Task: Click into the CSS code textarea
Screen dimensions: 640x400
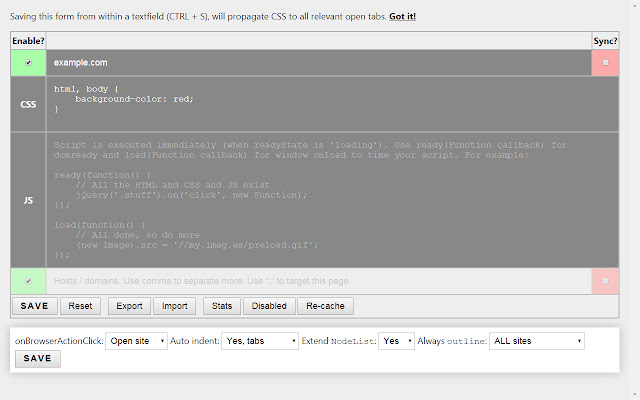Action: click(332, 104)
